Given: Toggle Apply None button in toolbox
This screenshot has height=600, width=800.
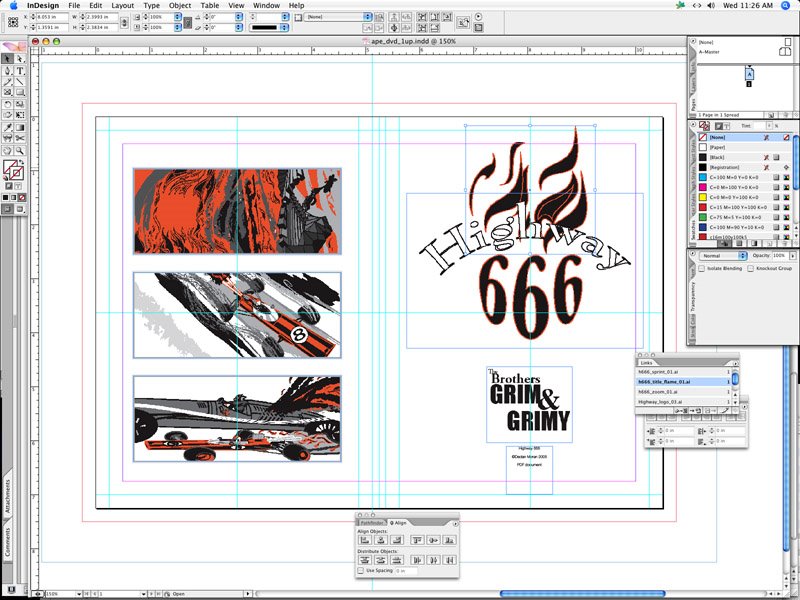Looking at the screenshot, I should 21,197.
